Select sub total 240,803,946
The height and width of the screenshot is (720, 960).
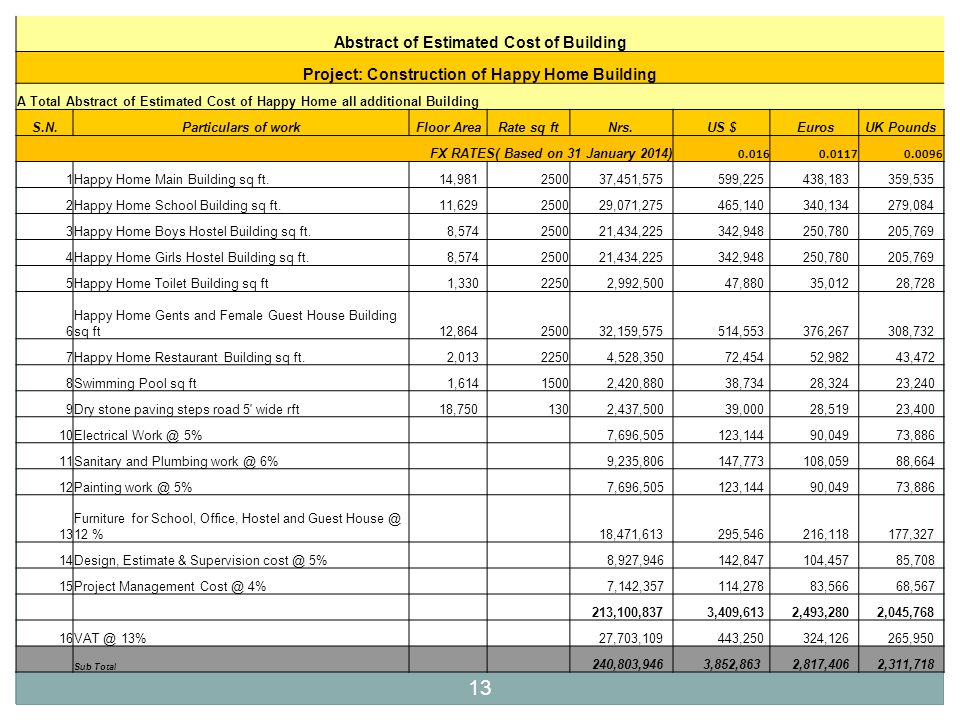click(628, 664)
